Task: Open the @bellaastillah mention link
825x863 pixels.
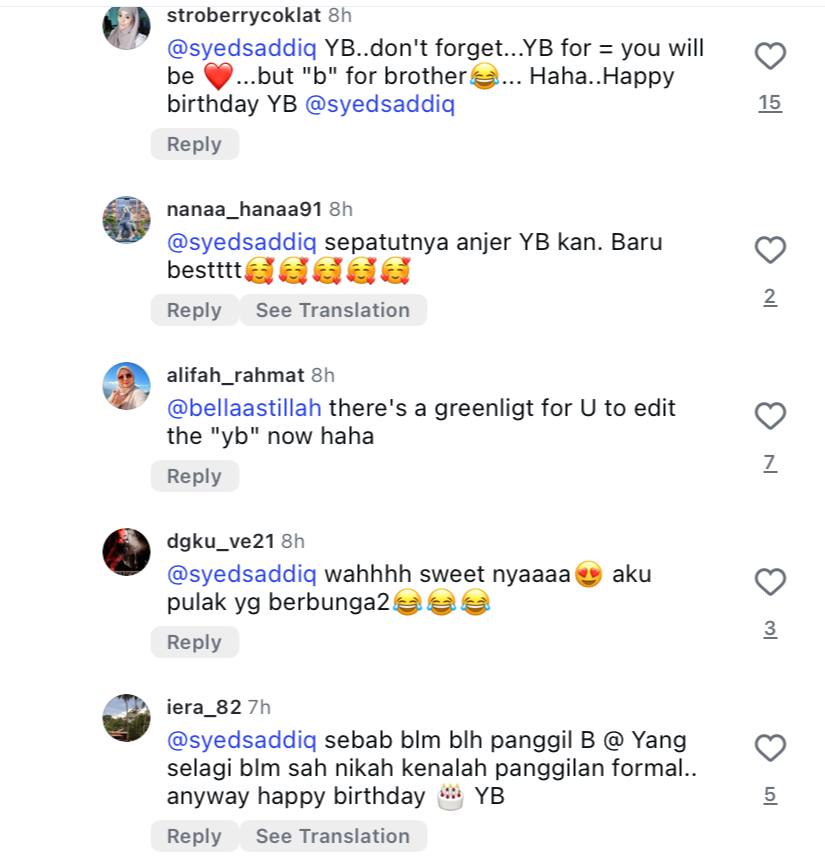Action: pyautogui.click(x=245, y=408)
